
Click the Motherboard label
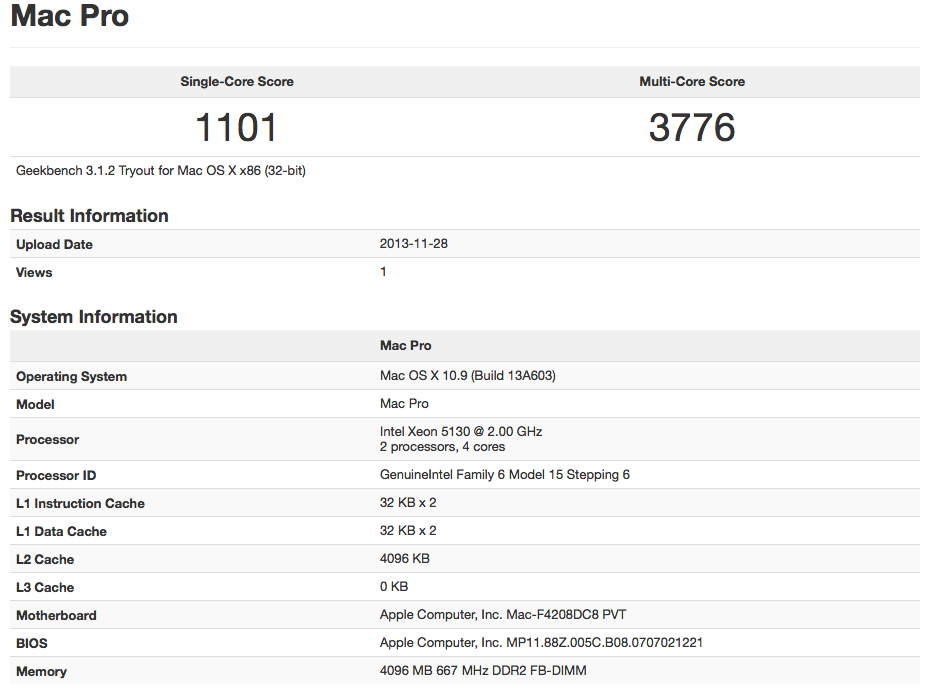(56, 616)
